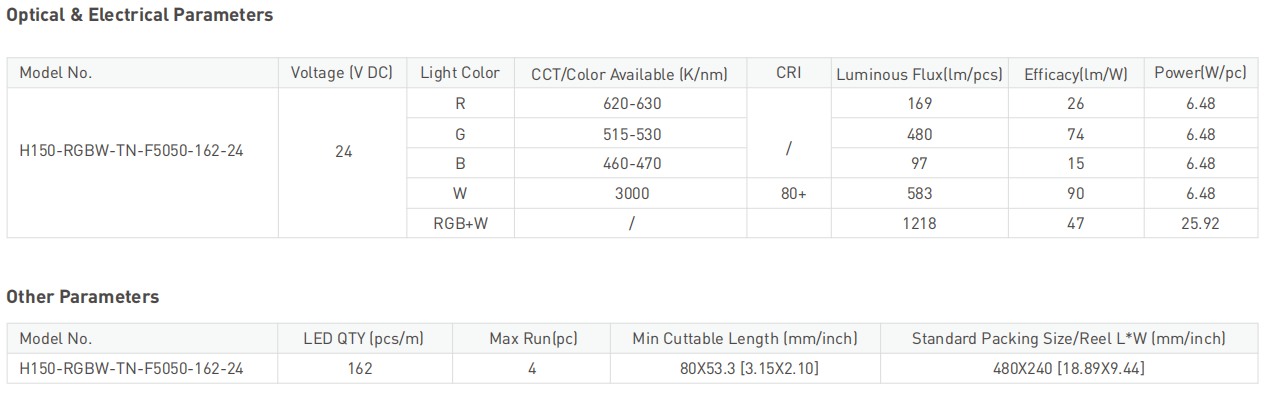Click the Optical & Electrical Parameters heading

[x=140, y=15]
